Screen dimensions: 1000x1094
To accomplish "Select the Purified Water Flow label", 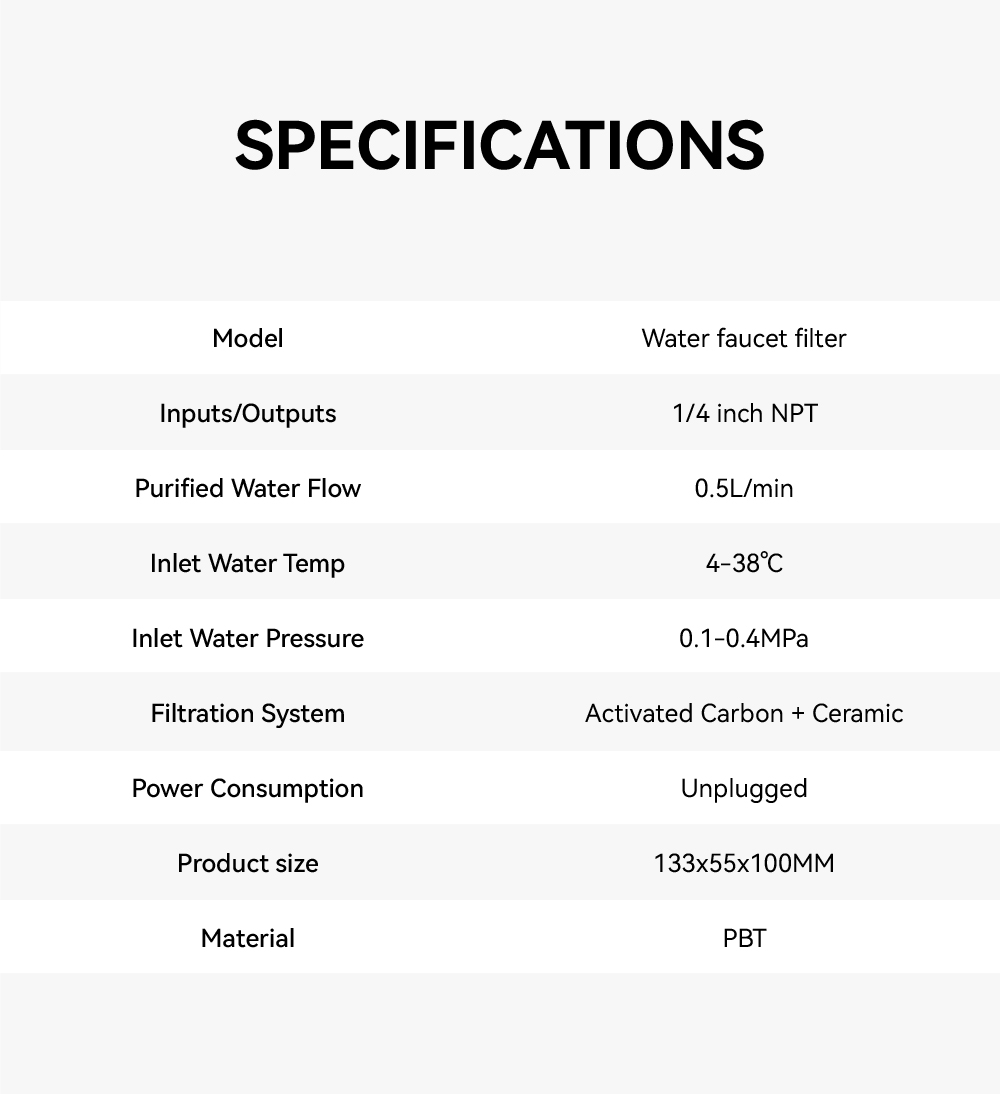I will point(248,488).
